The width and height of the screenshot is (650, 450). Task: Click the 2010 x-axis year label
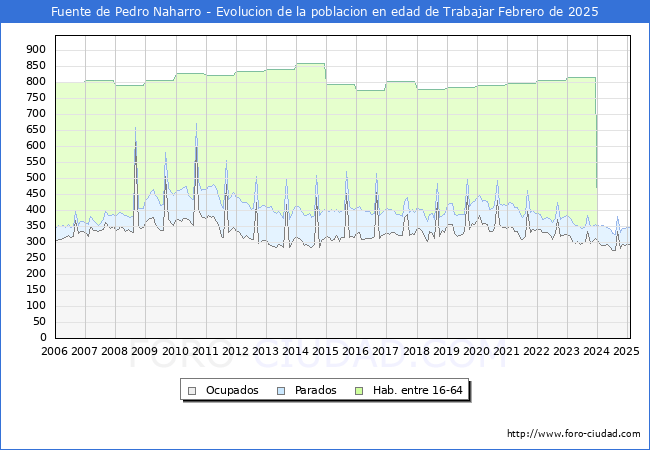175,351
